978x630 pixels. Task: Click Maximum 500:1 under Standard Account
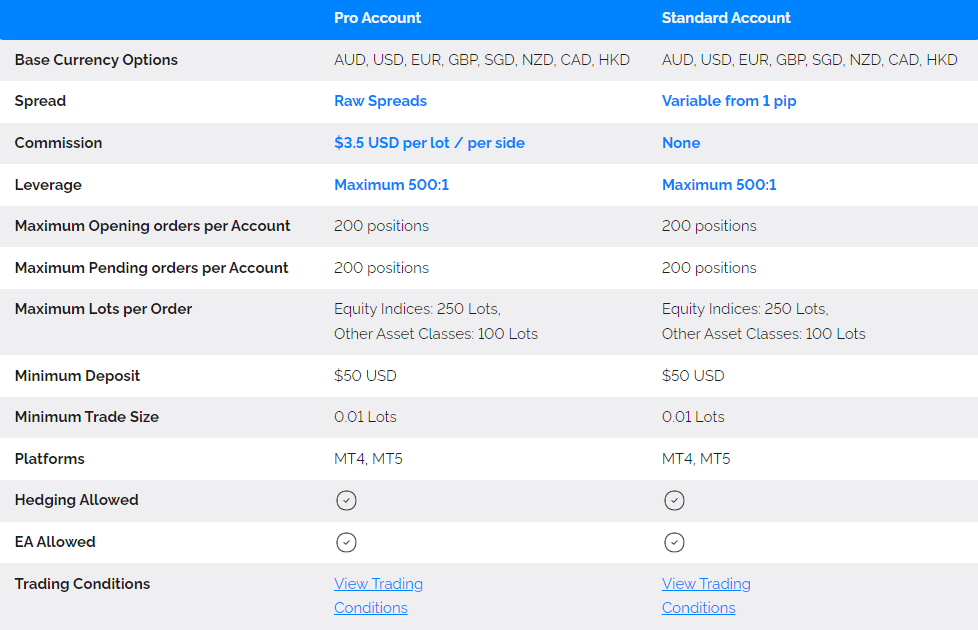click(719, 185)
